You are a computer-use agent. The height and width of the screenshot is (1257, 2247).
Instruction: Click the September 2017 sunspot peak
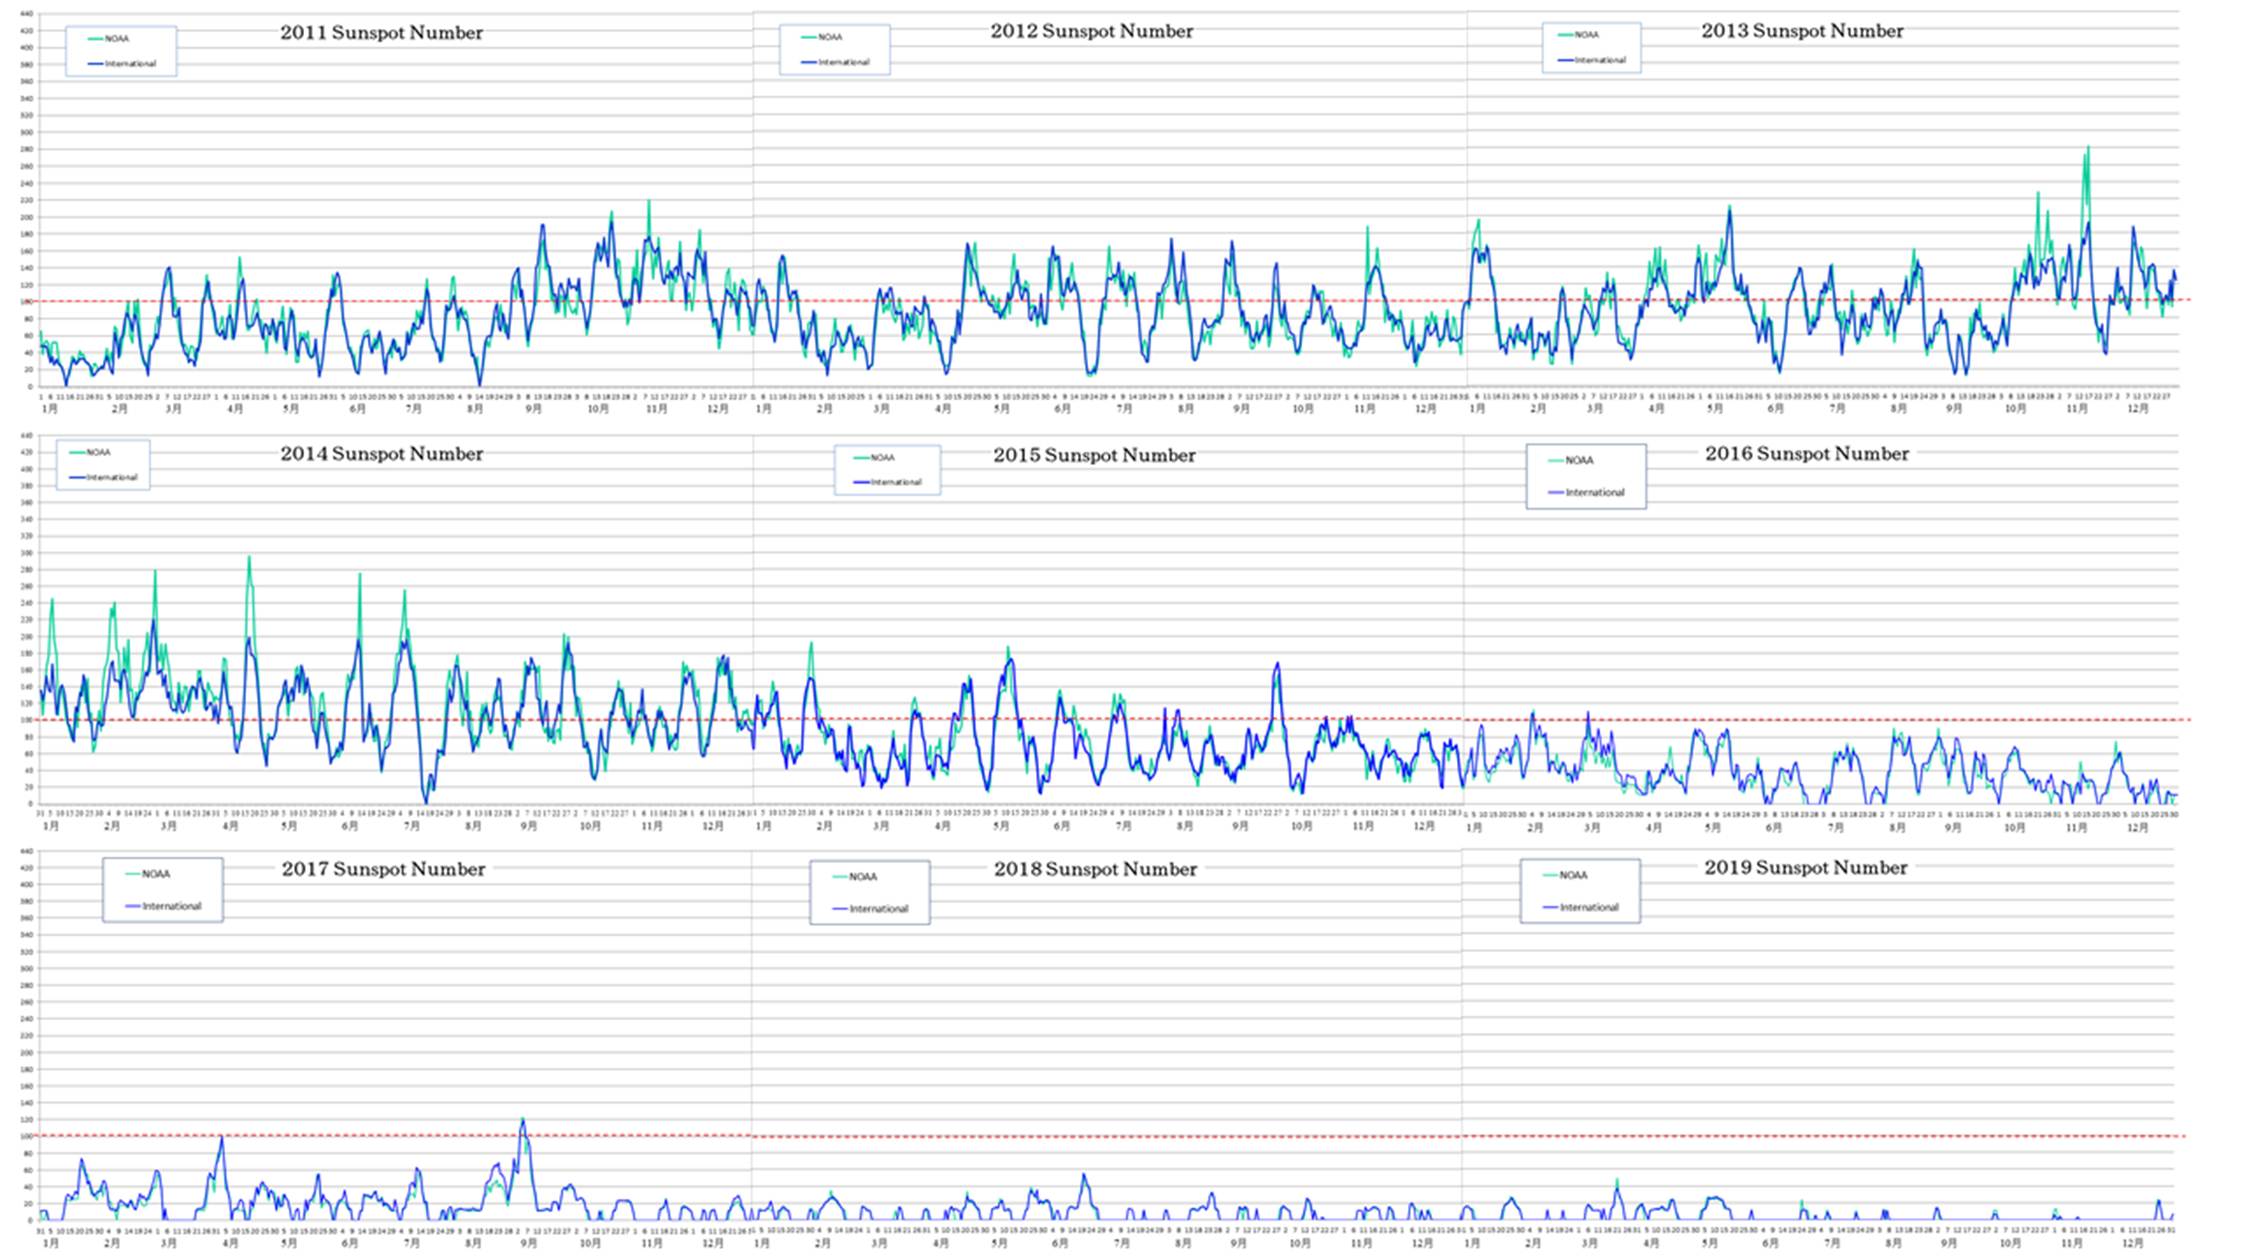(x=522, y=1121)
